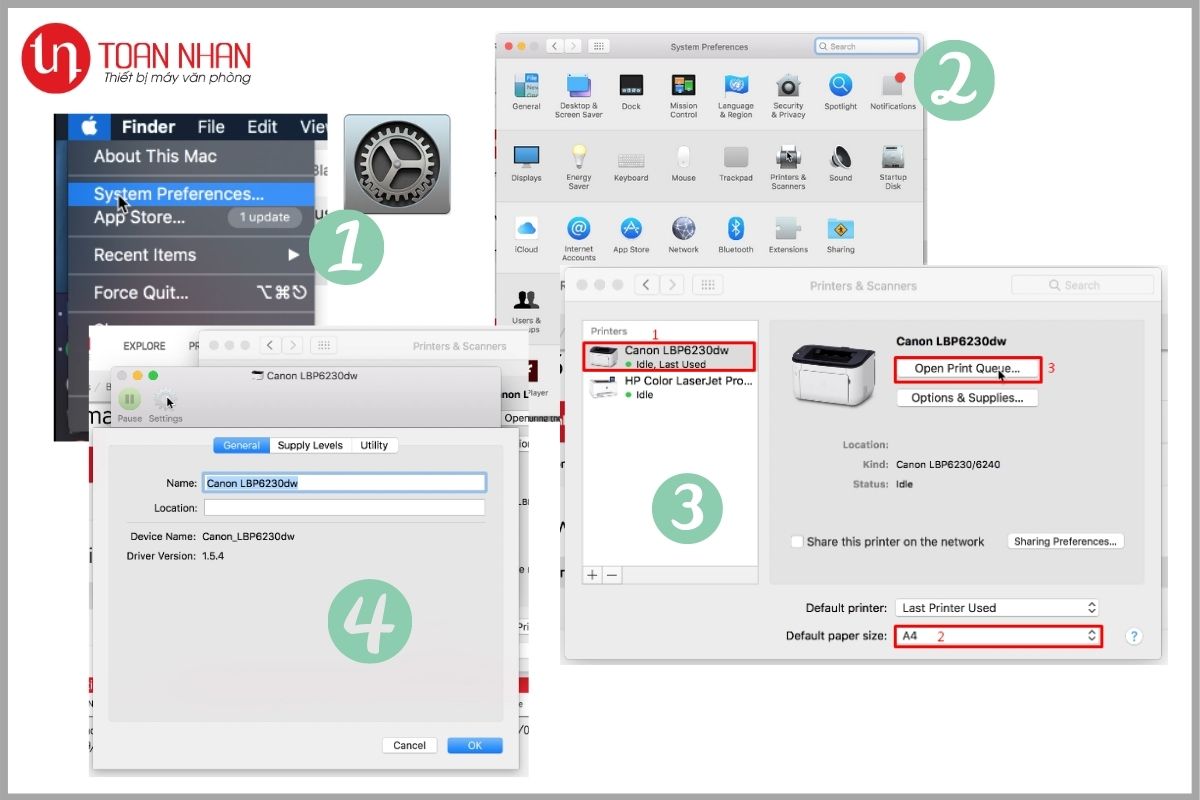Choose Force Quit... menu item
This screenshot has width=1200, height=800.
point(190,293)
